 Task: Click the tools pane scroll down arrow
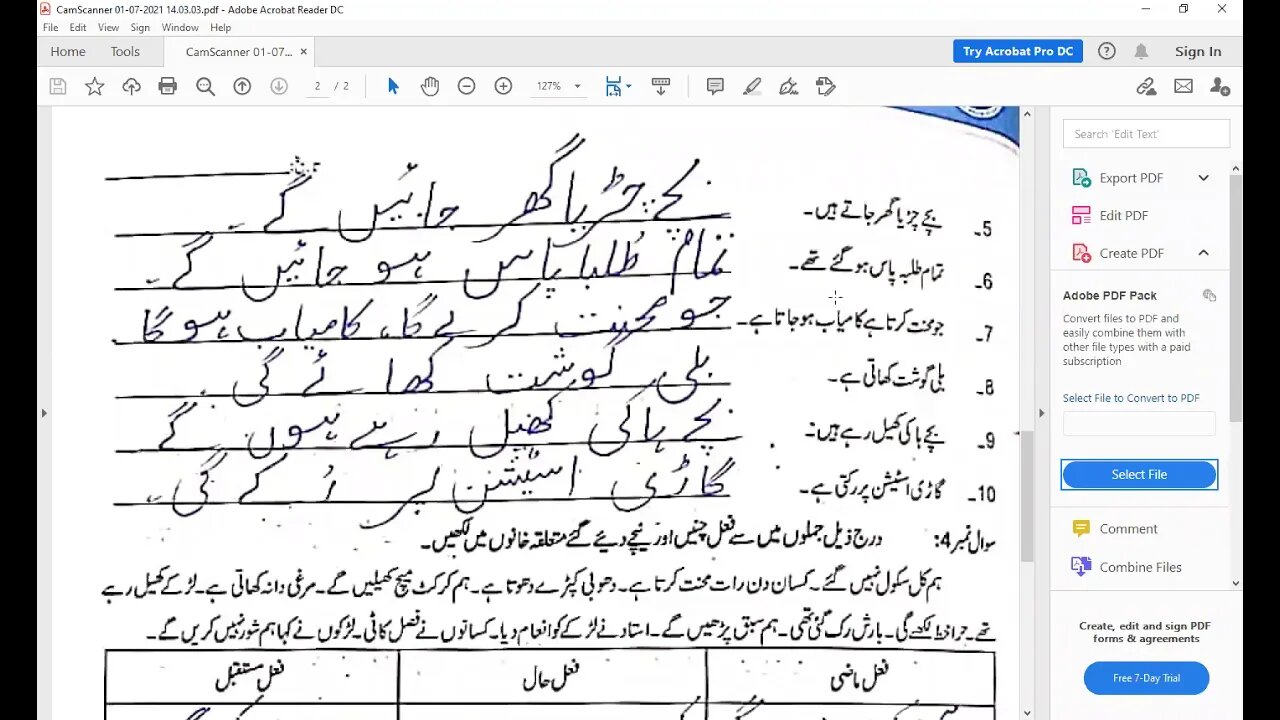click(x=1237, y=583)
